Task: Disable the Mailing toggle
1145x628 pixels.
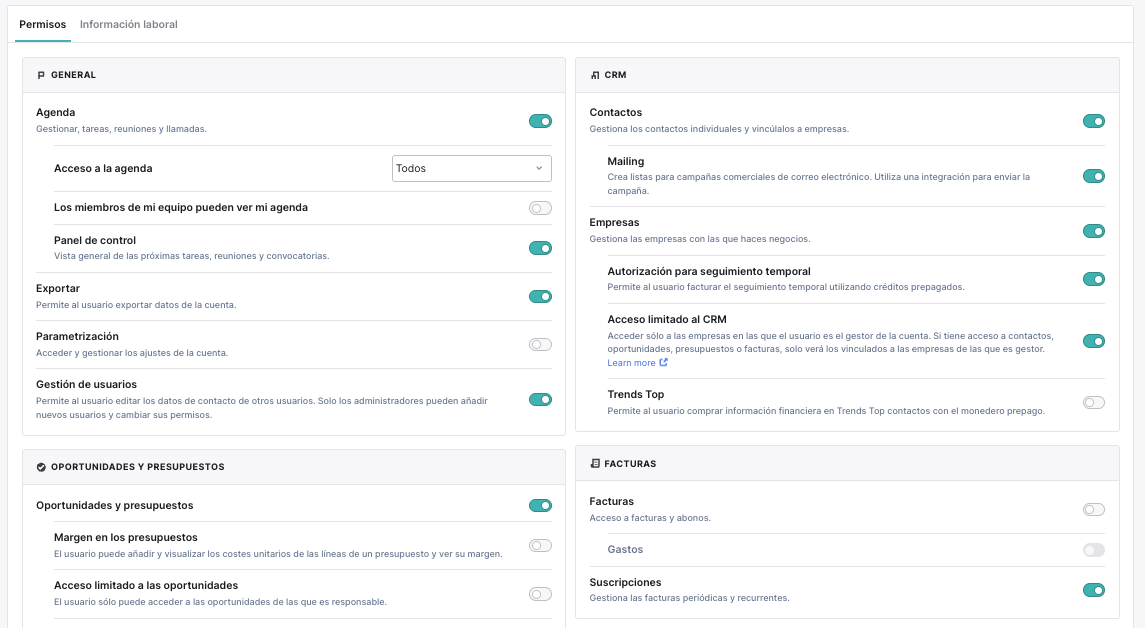Action: pyautogui.click(x=1094, y=176)
